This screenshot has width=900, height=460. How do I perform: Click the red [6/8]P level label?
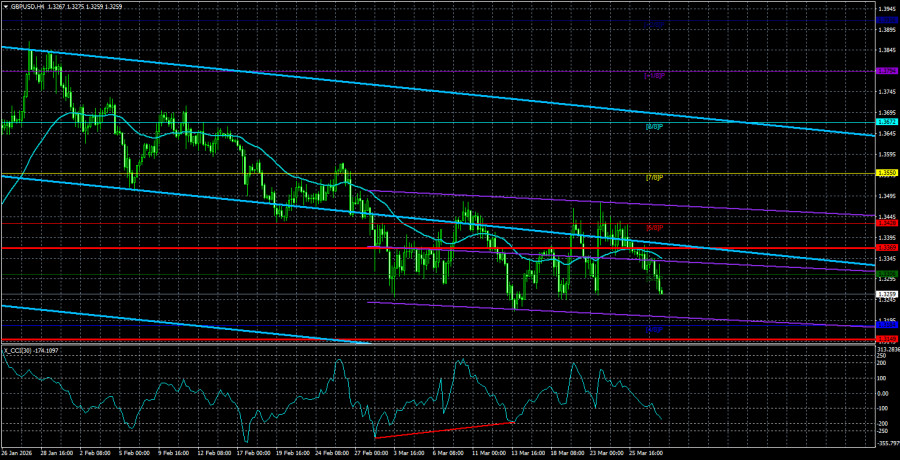coord(653,228)
